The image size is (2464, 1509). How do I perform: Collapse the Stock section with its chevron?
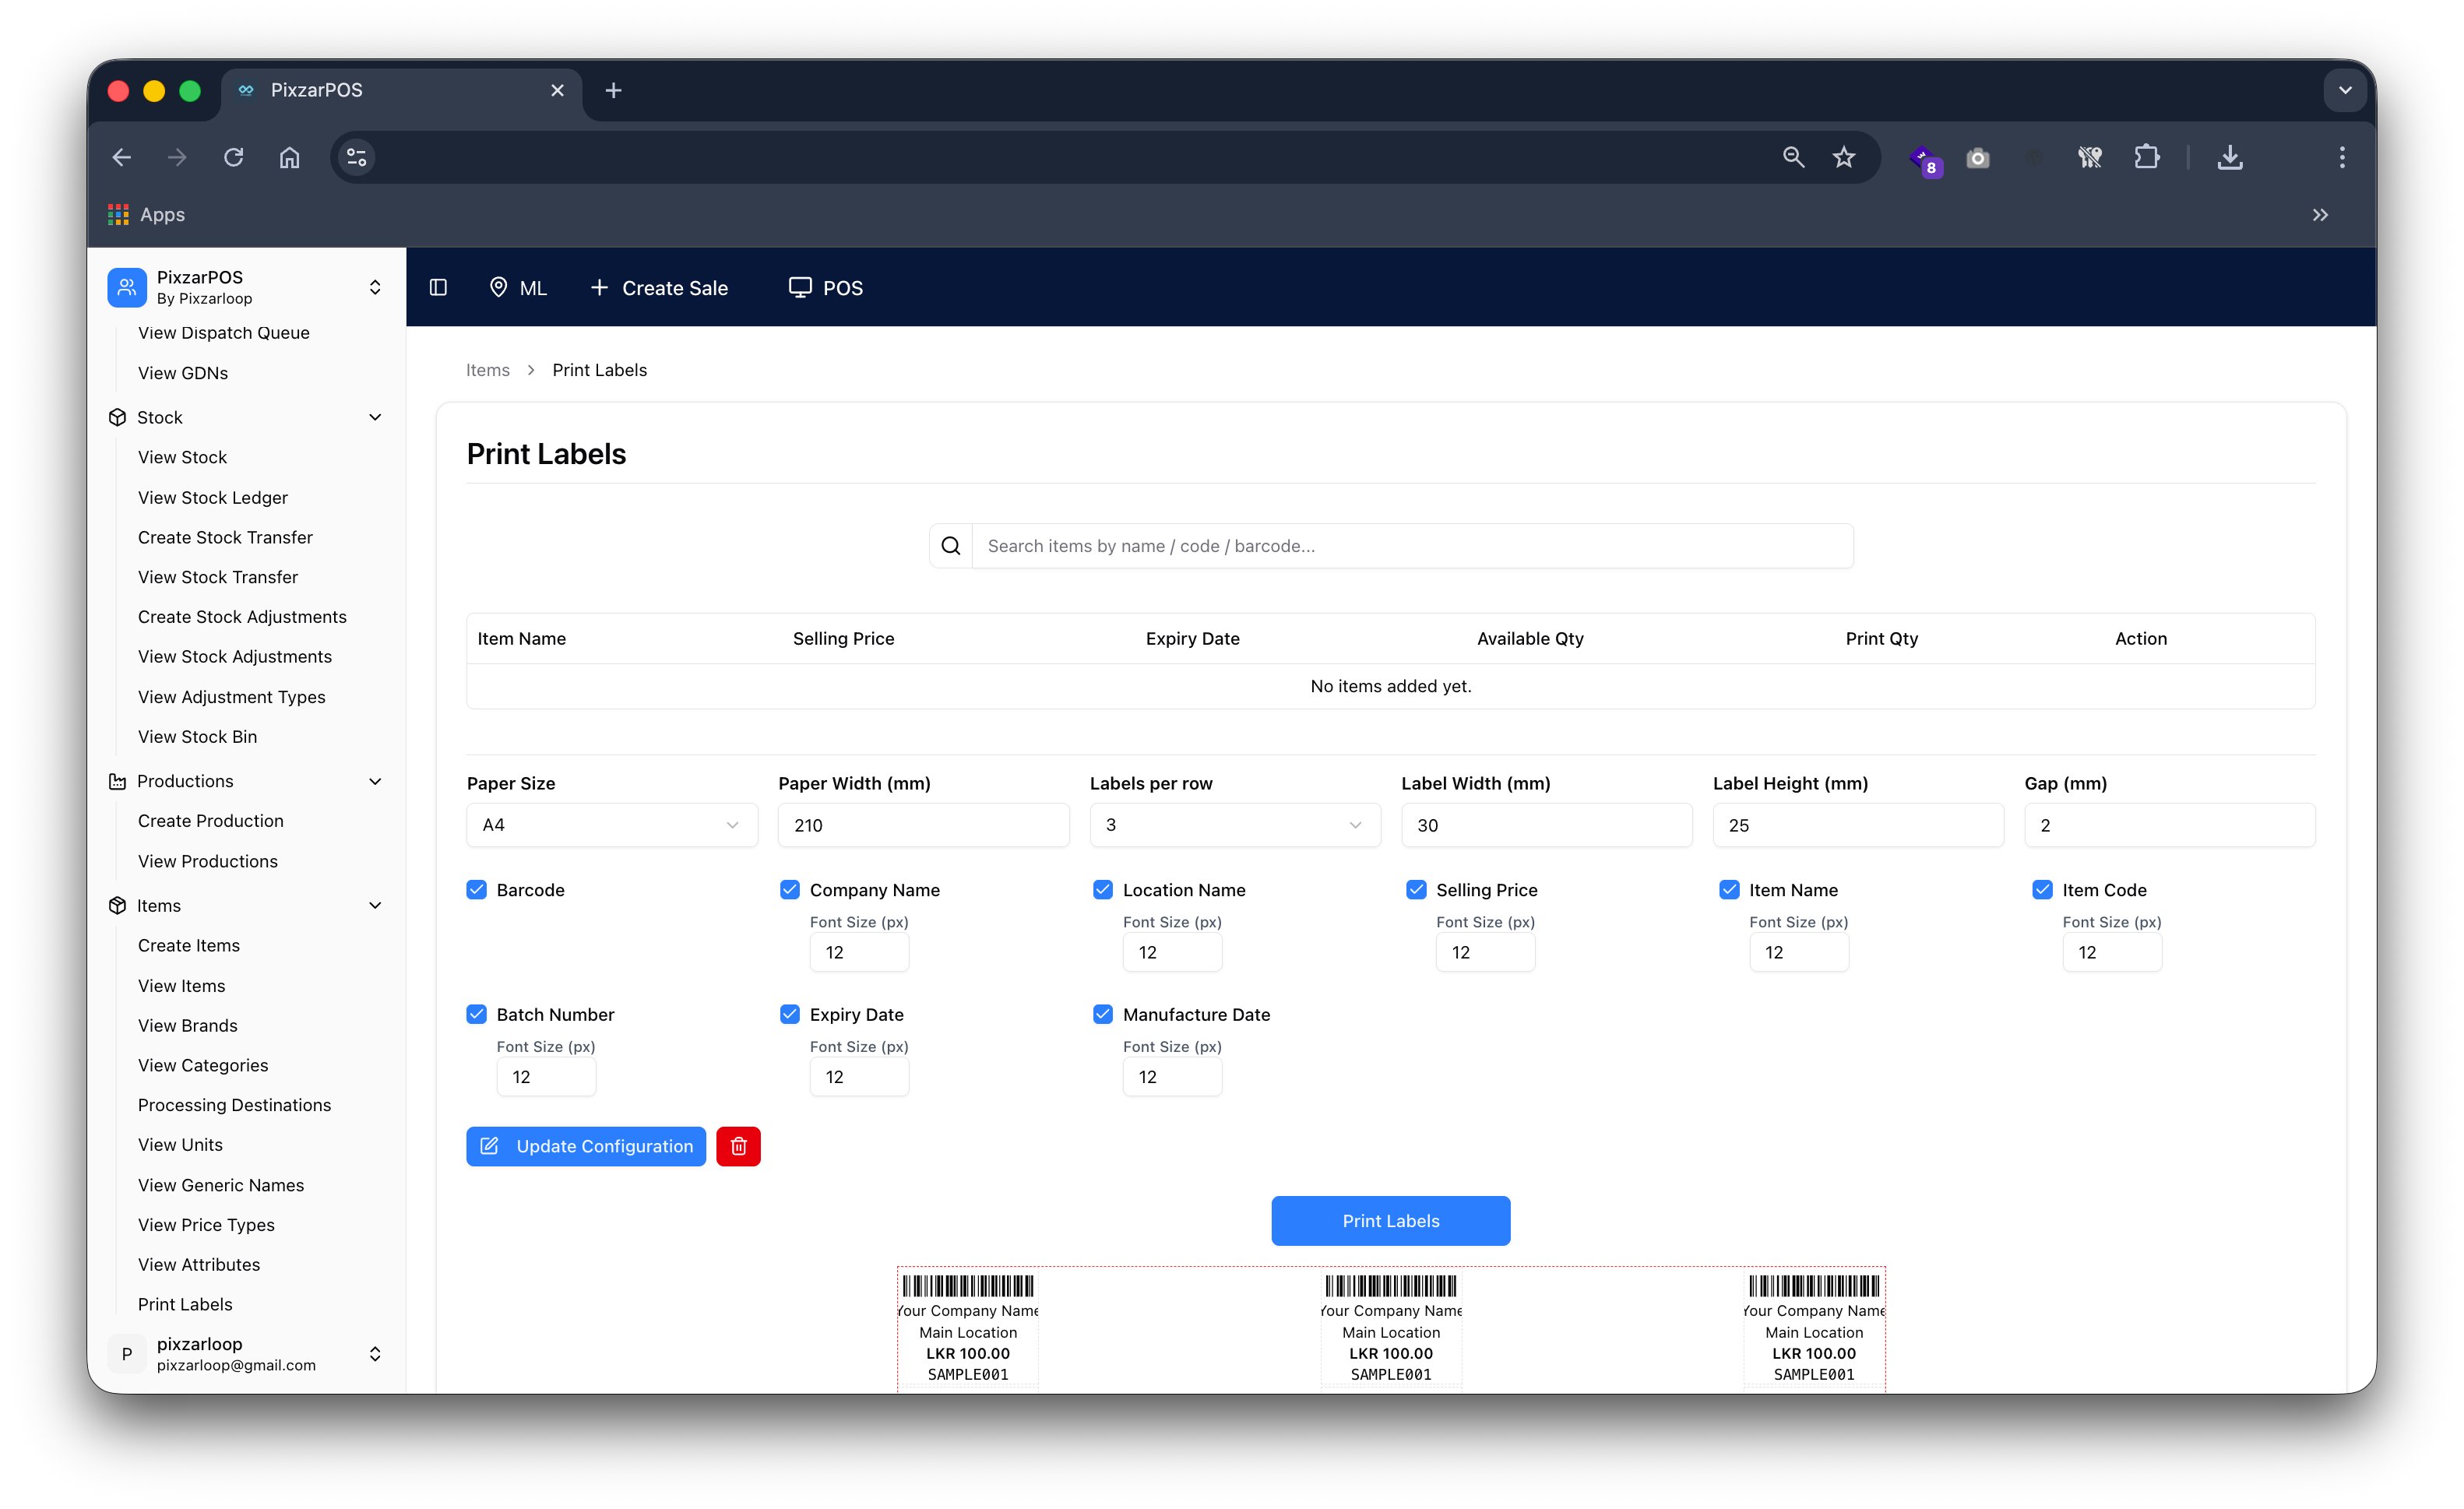(x=375, y=417)
